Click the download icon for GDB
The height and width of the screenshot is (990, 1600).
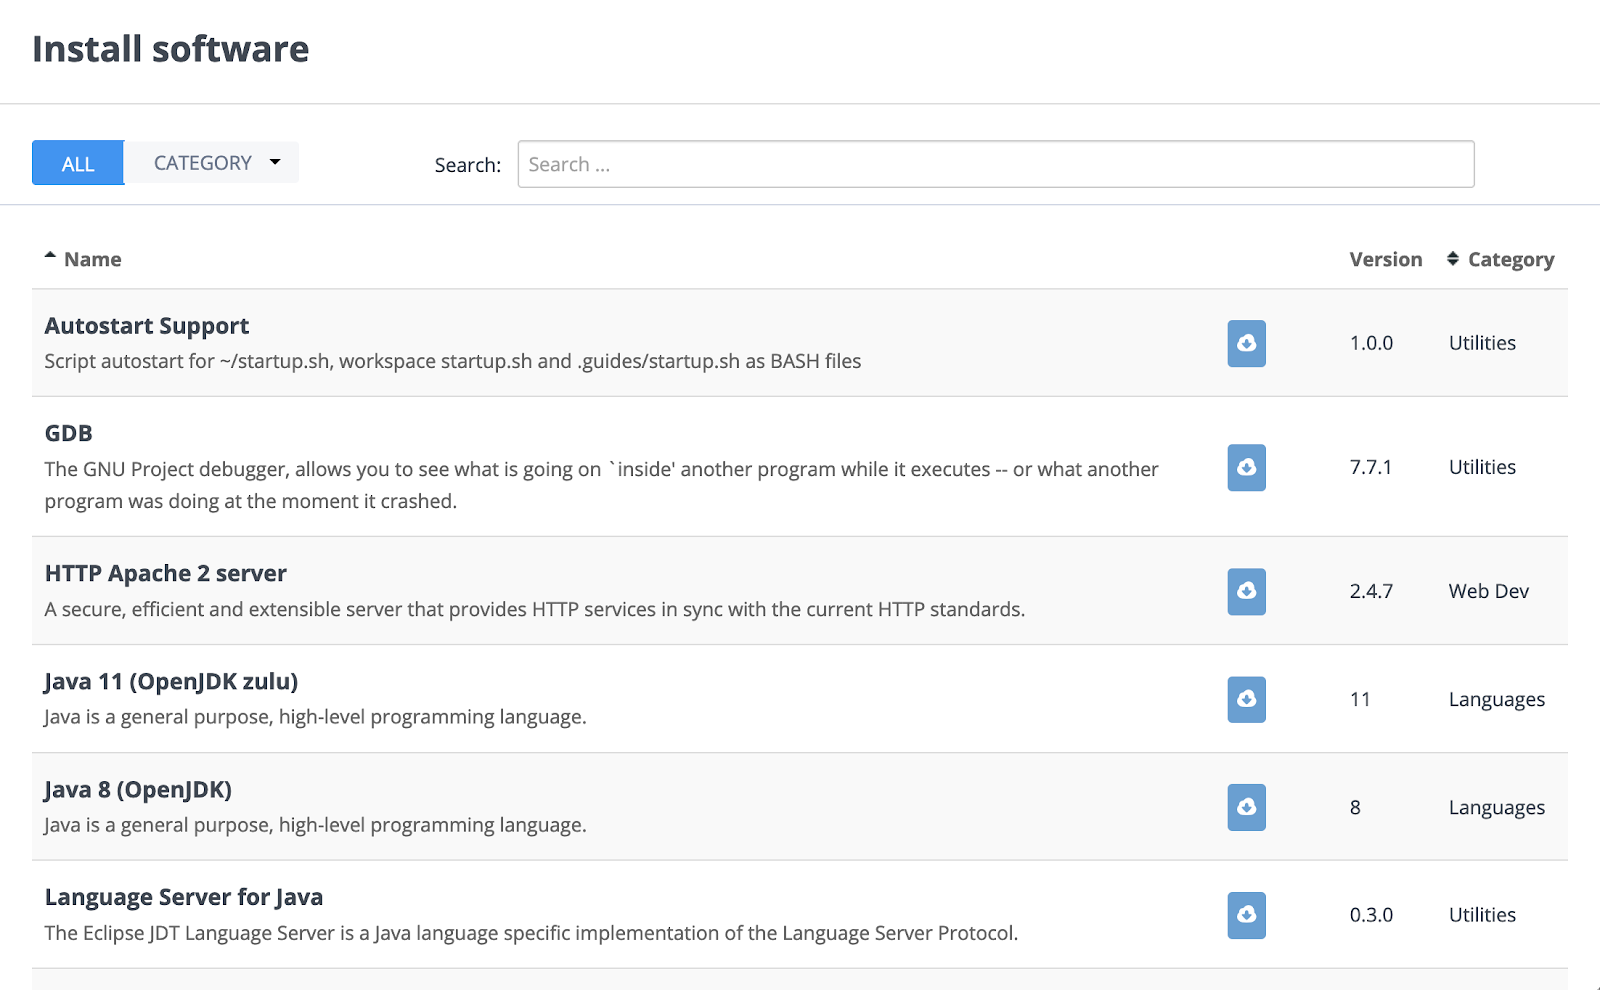pos(1246,467)
